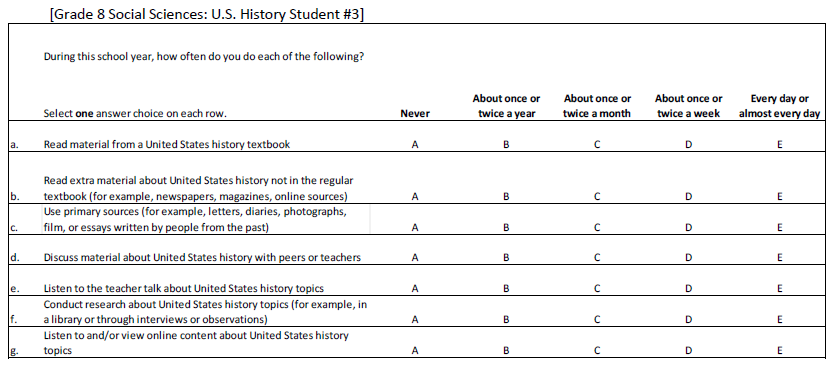Click the question prompt about school year

pyautogui.click(x=204, y=57)
